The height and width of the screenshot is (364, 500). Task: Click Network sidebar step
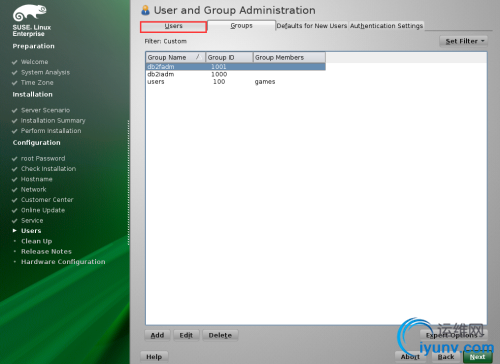pos(34,189)
